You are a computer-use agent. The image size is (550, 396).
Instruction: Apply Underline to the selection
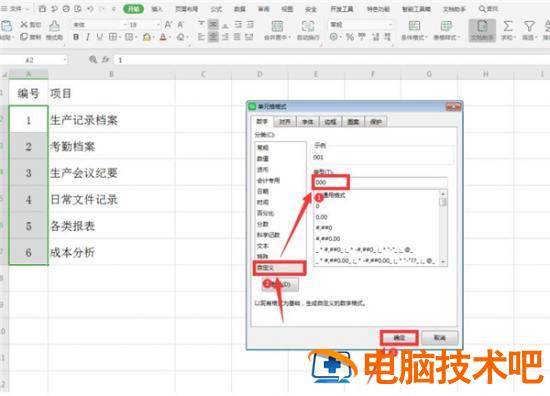coord(100,36)
